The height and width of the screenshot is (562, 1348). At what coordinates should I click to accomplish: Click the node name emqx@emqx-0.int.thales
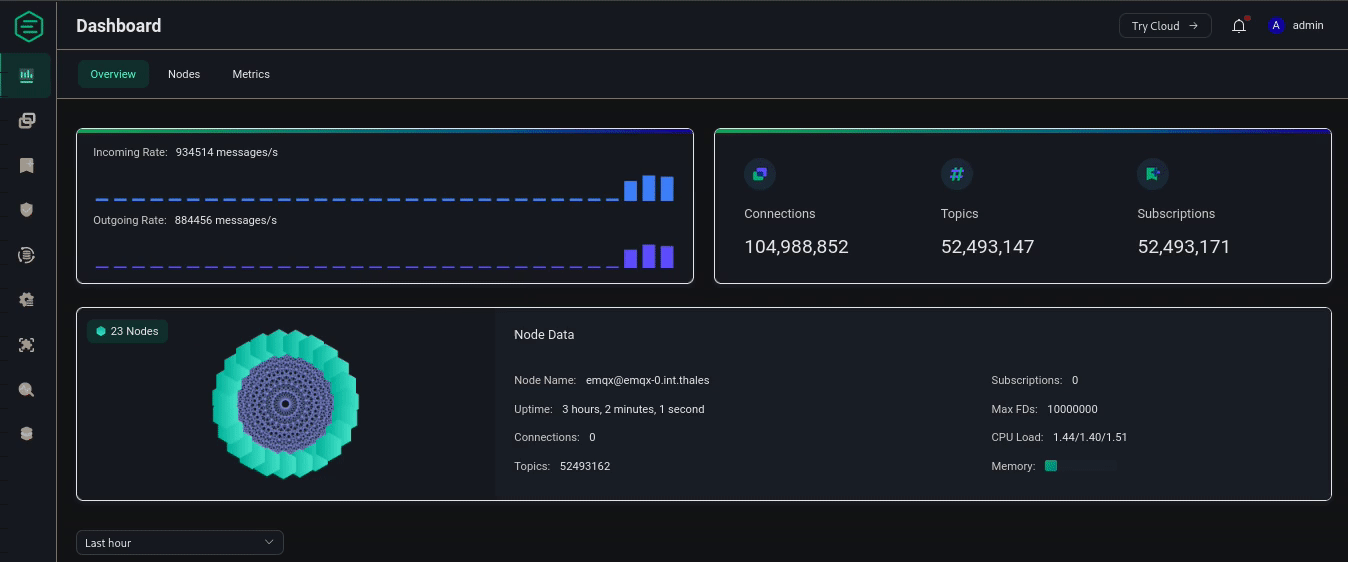tap(648, 380)
